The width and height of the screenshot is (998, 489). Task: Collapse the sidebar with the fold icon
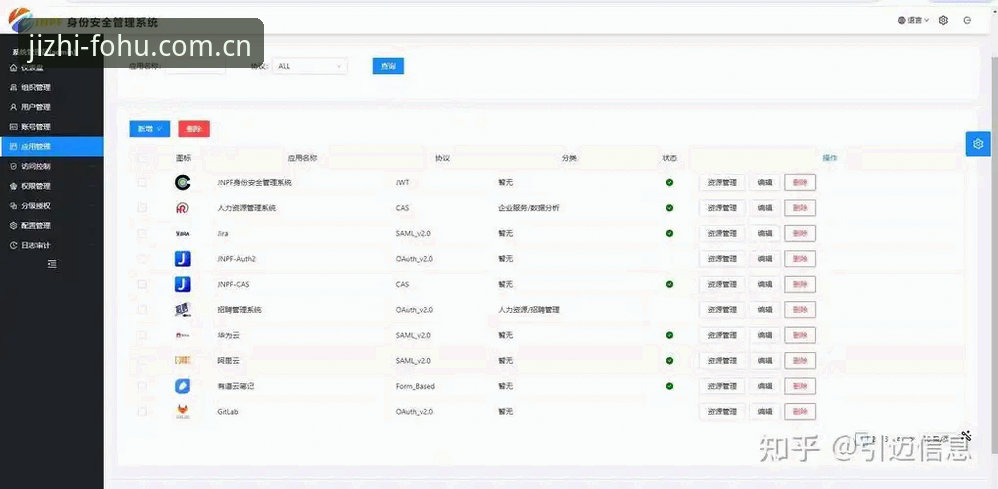tap(52, 264)
